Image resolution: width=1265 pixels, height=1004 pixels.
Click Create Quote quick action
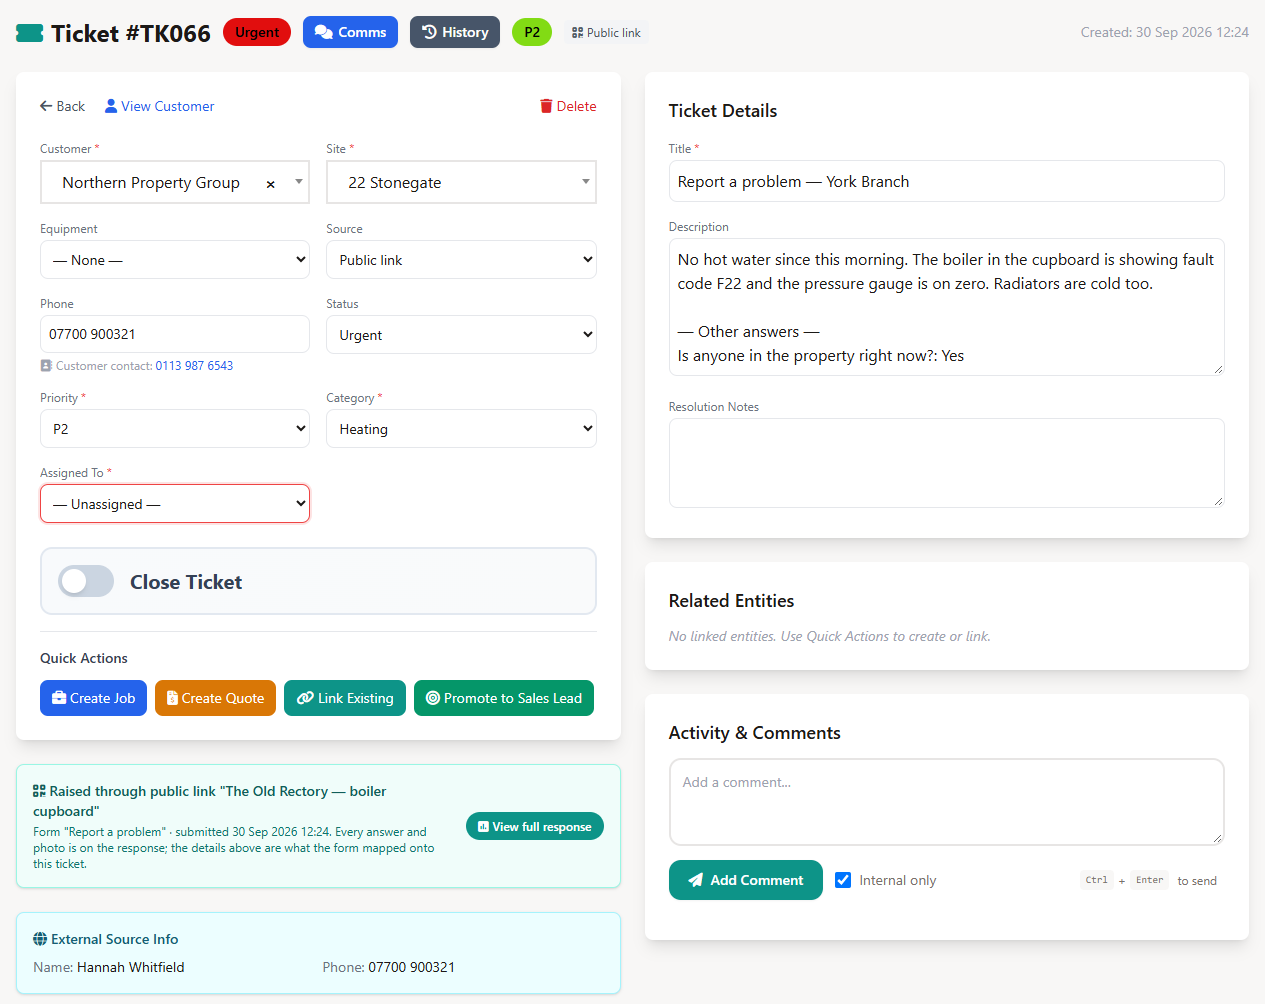click(x=215, y=698)
